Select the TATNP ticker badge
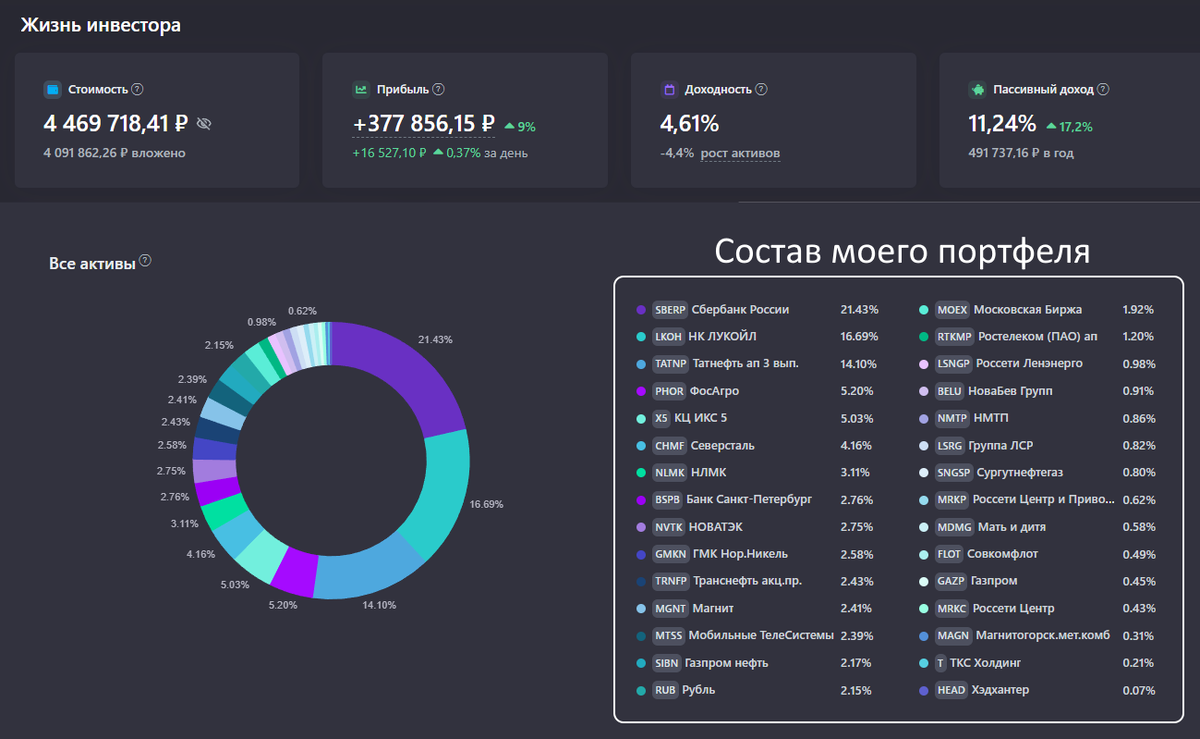The image size is (1200, 739). [670, 364]
